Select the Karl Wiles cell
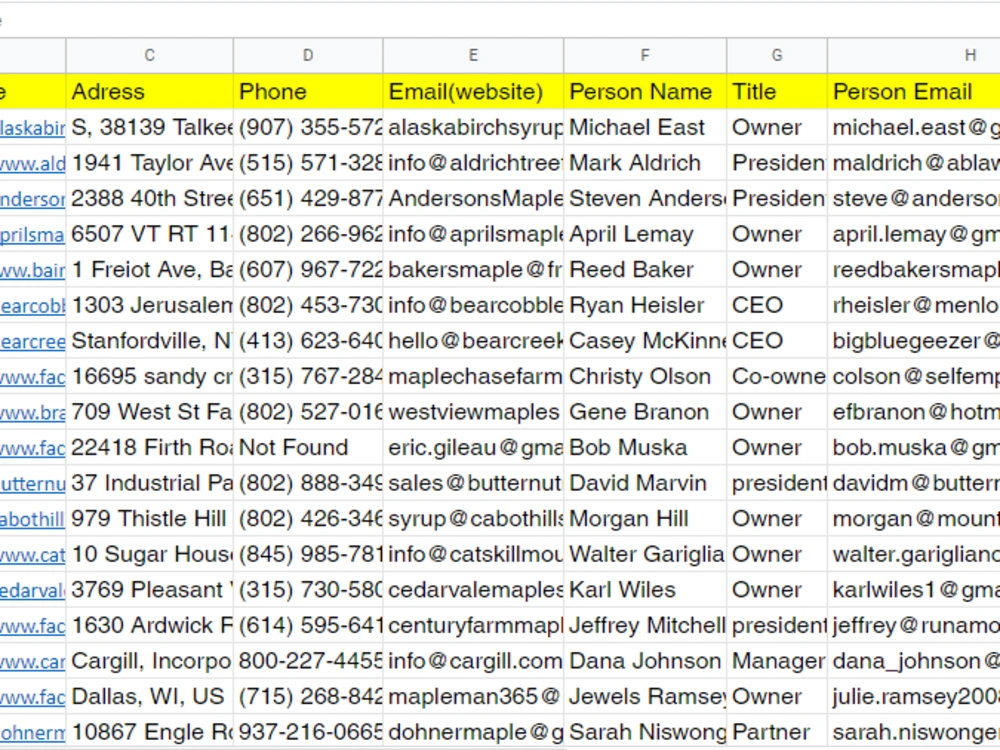 tap(645, 590)
